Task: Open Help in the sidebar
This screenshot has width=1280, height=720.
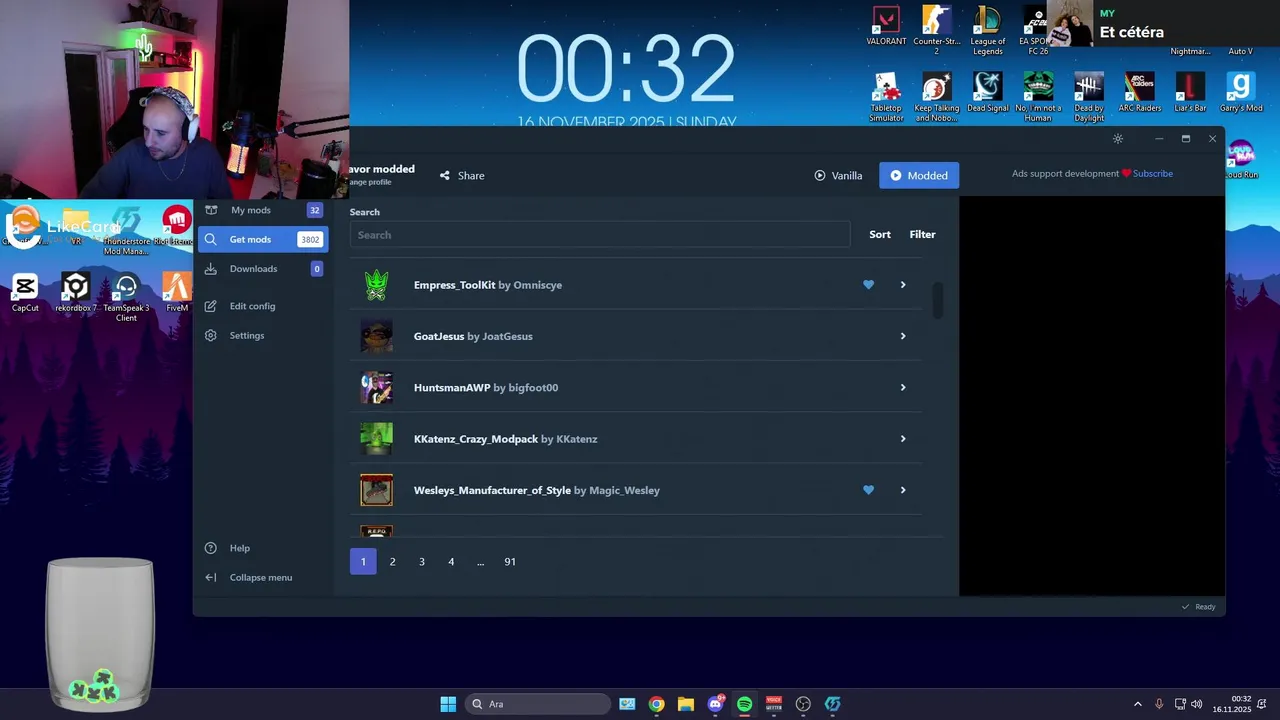Action: (262, 548)
